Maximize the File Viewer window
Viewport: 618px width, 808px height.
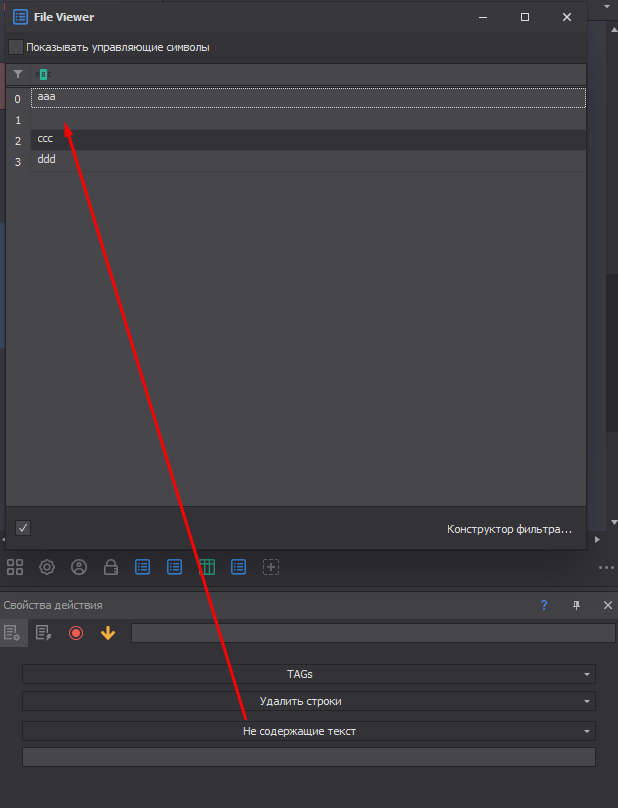525,17
